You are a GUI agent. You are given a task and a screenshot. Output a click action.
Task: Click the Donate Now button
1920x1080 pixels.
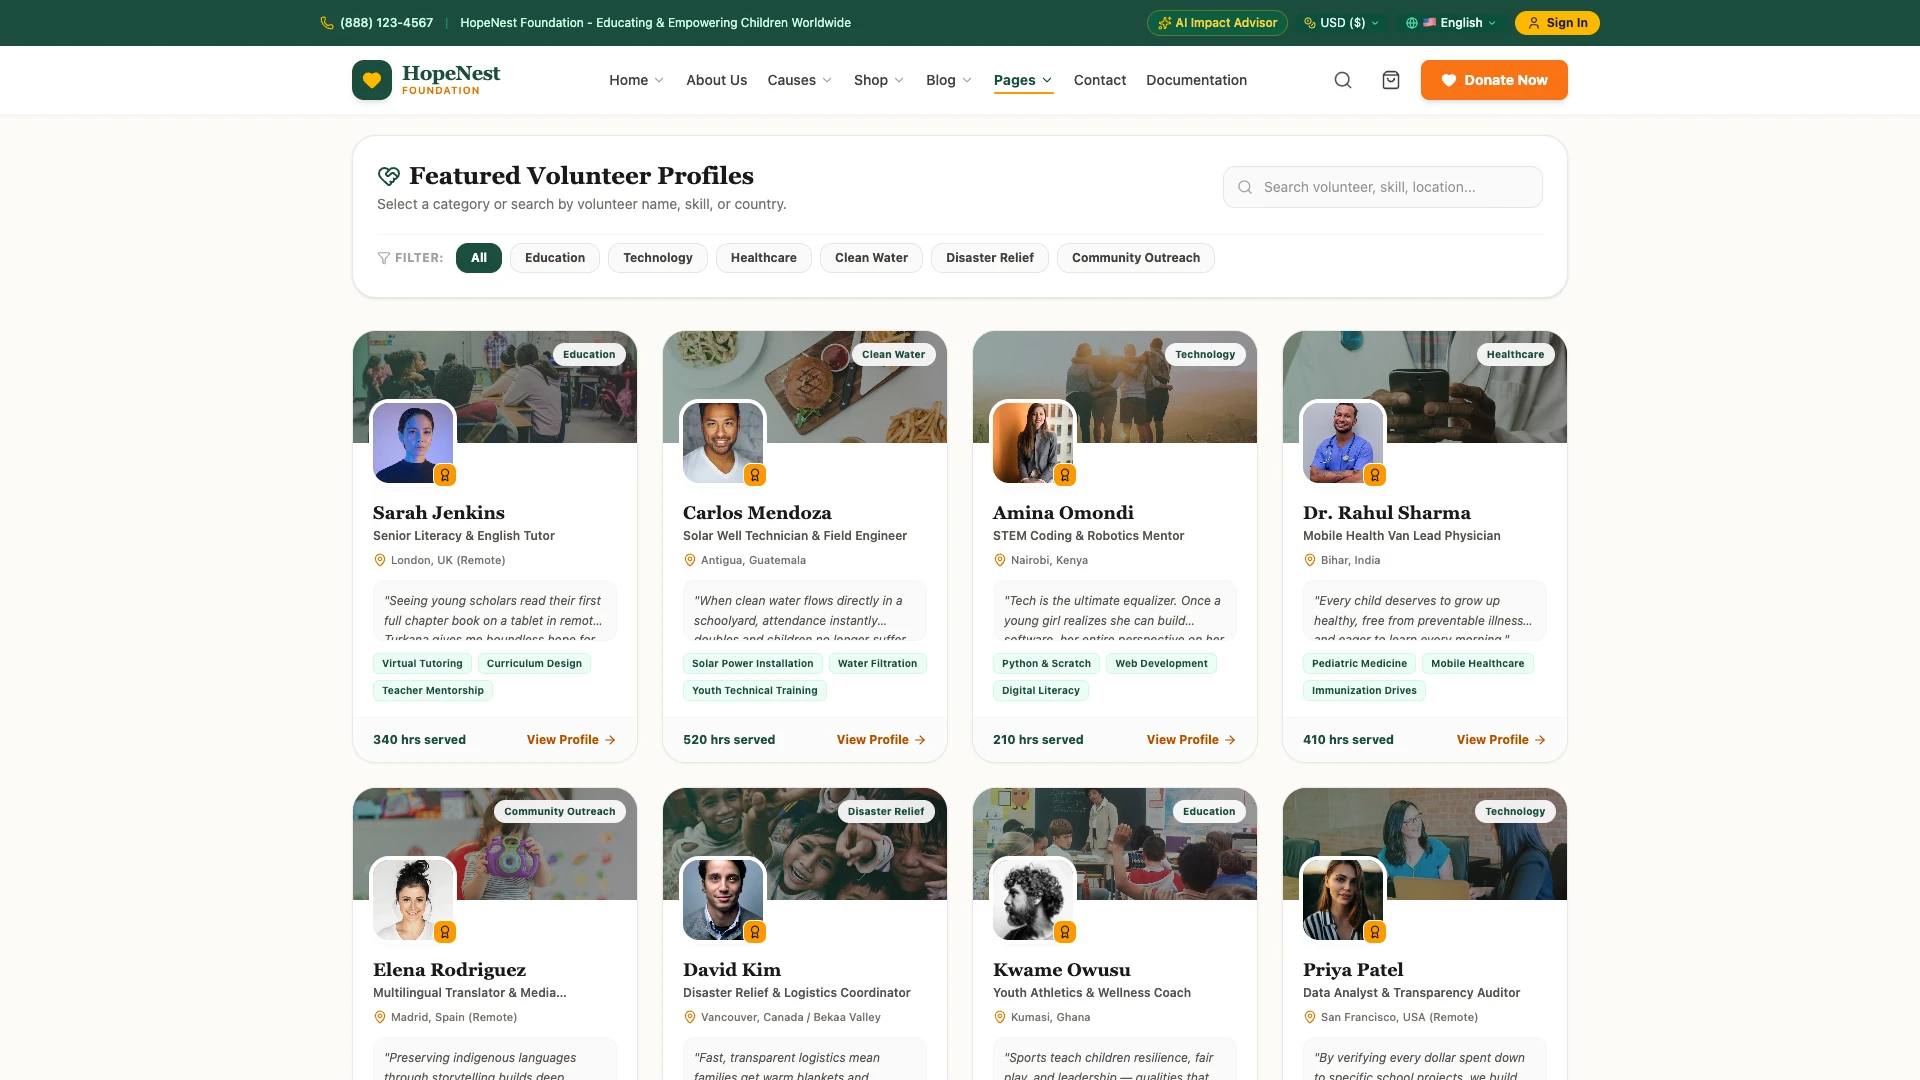point(1494,80)
